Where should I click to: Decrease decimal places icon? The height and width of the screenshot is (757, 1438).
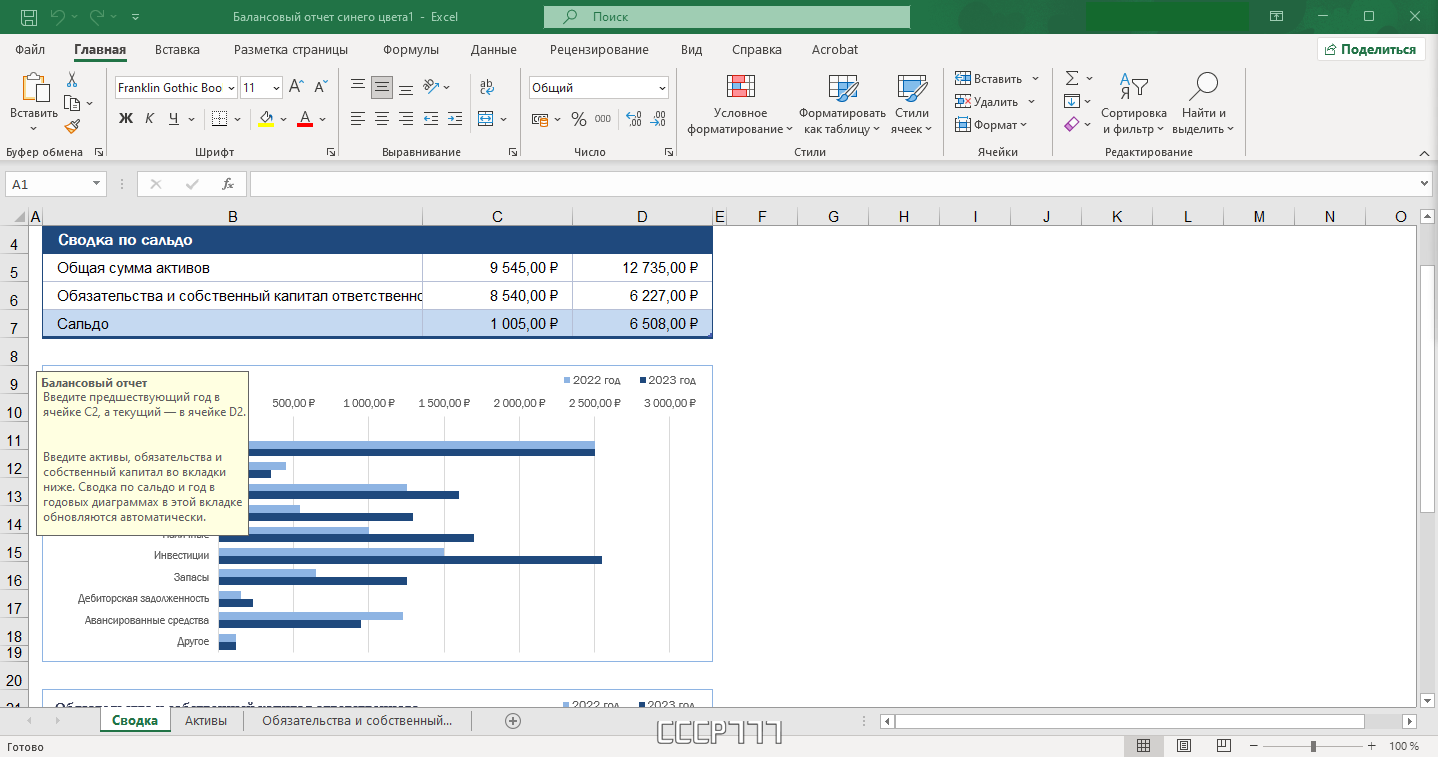coord(658,119)
